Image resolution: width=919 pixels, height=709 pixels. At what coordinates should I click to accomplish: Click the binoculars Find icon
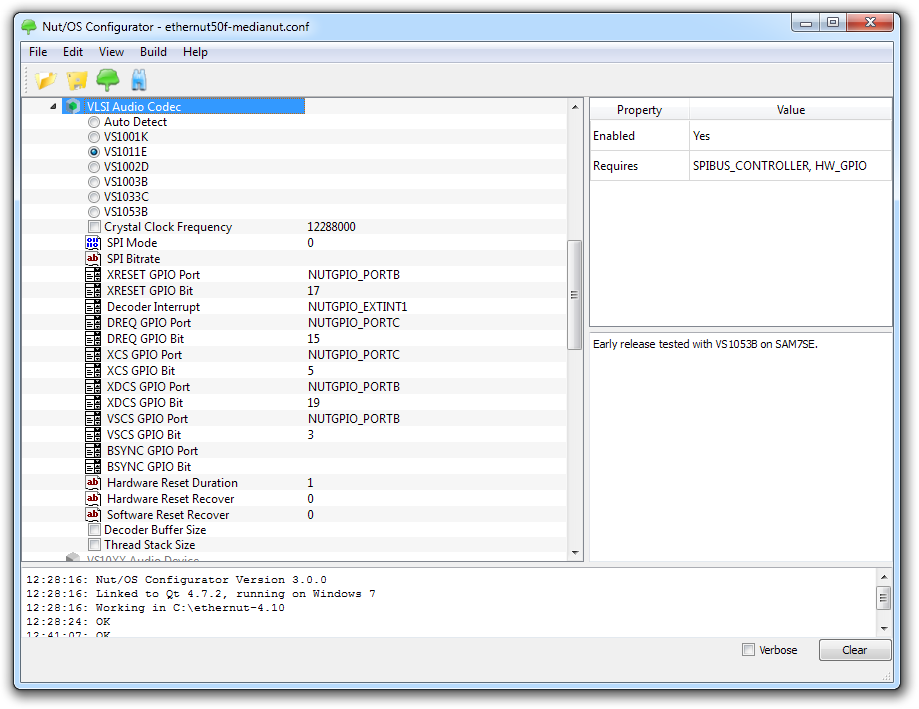coord(138,79)
